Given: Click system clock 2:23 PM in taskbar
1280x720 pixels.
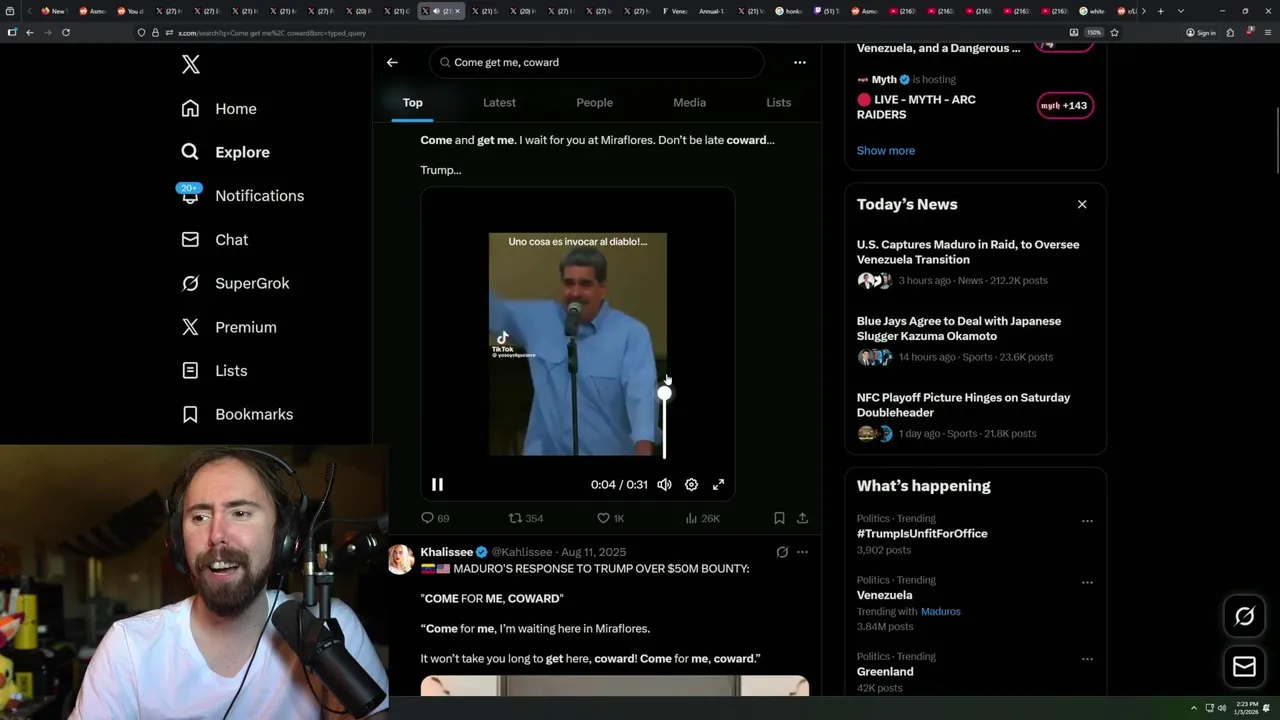Looking at the screenshot, I should (1248, 708).
